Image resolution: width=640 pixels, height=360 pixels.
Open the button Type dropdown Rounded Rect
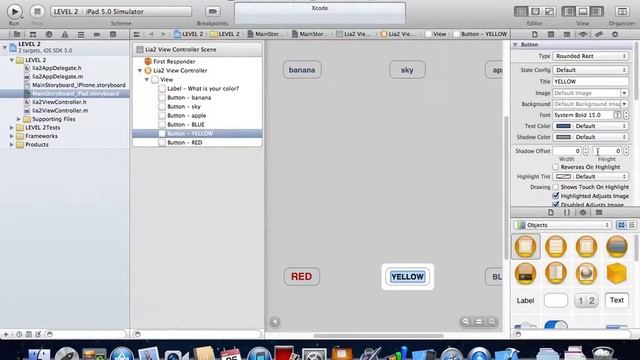[590, 56]
